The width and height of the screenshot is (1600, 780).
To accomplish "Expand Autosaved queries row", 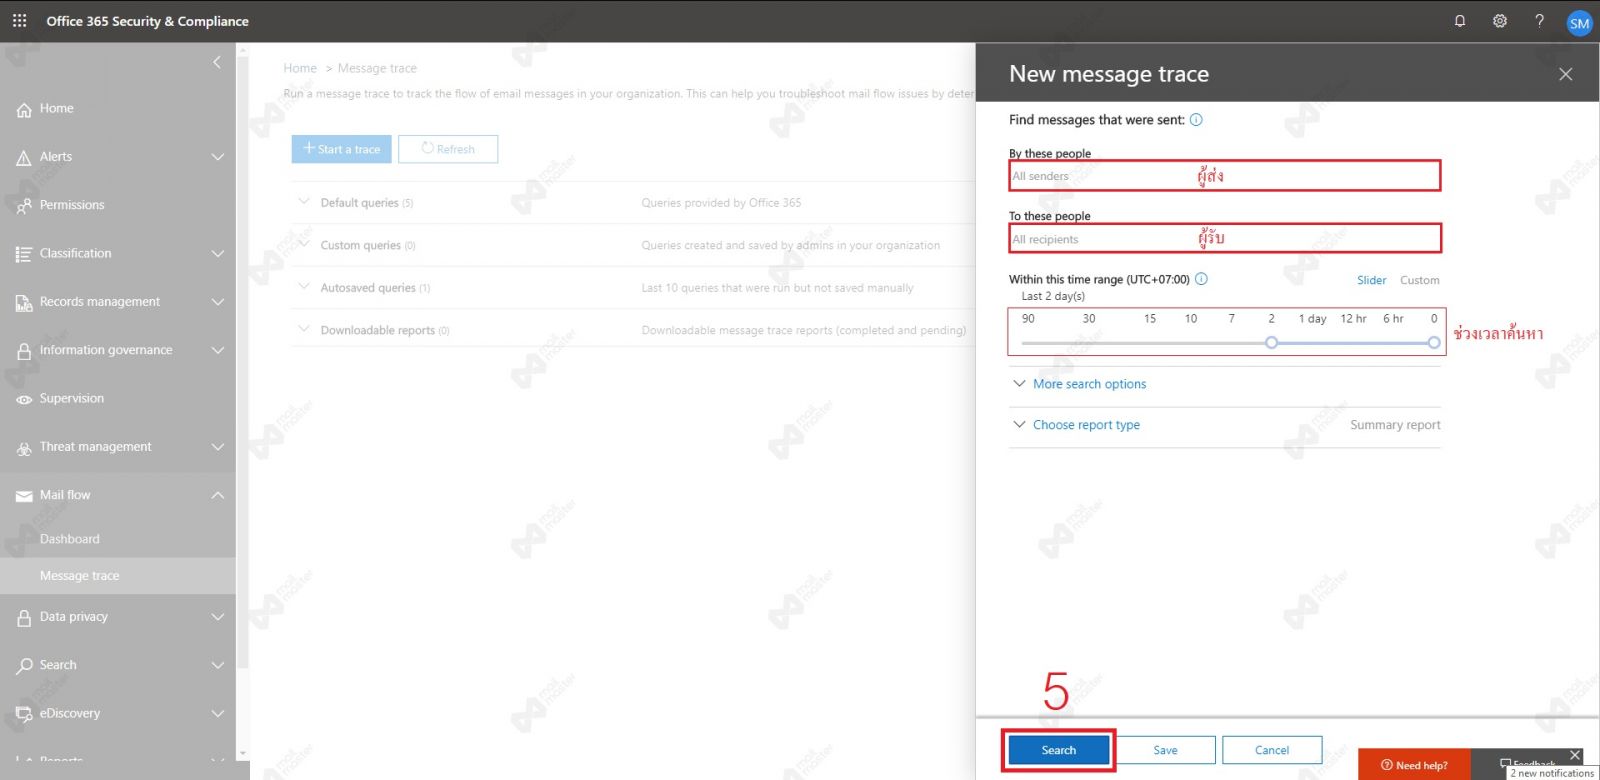I will tap(304, 287).
